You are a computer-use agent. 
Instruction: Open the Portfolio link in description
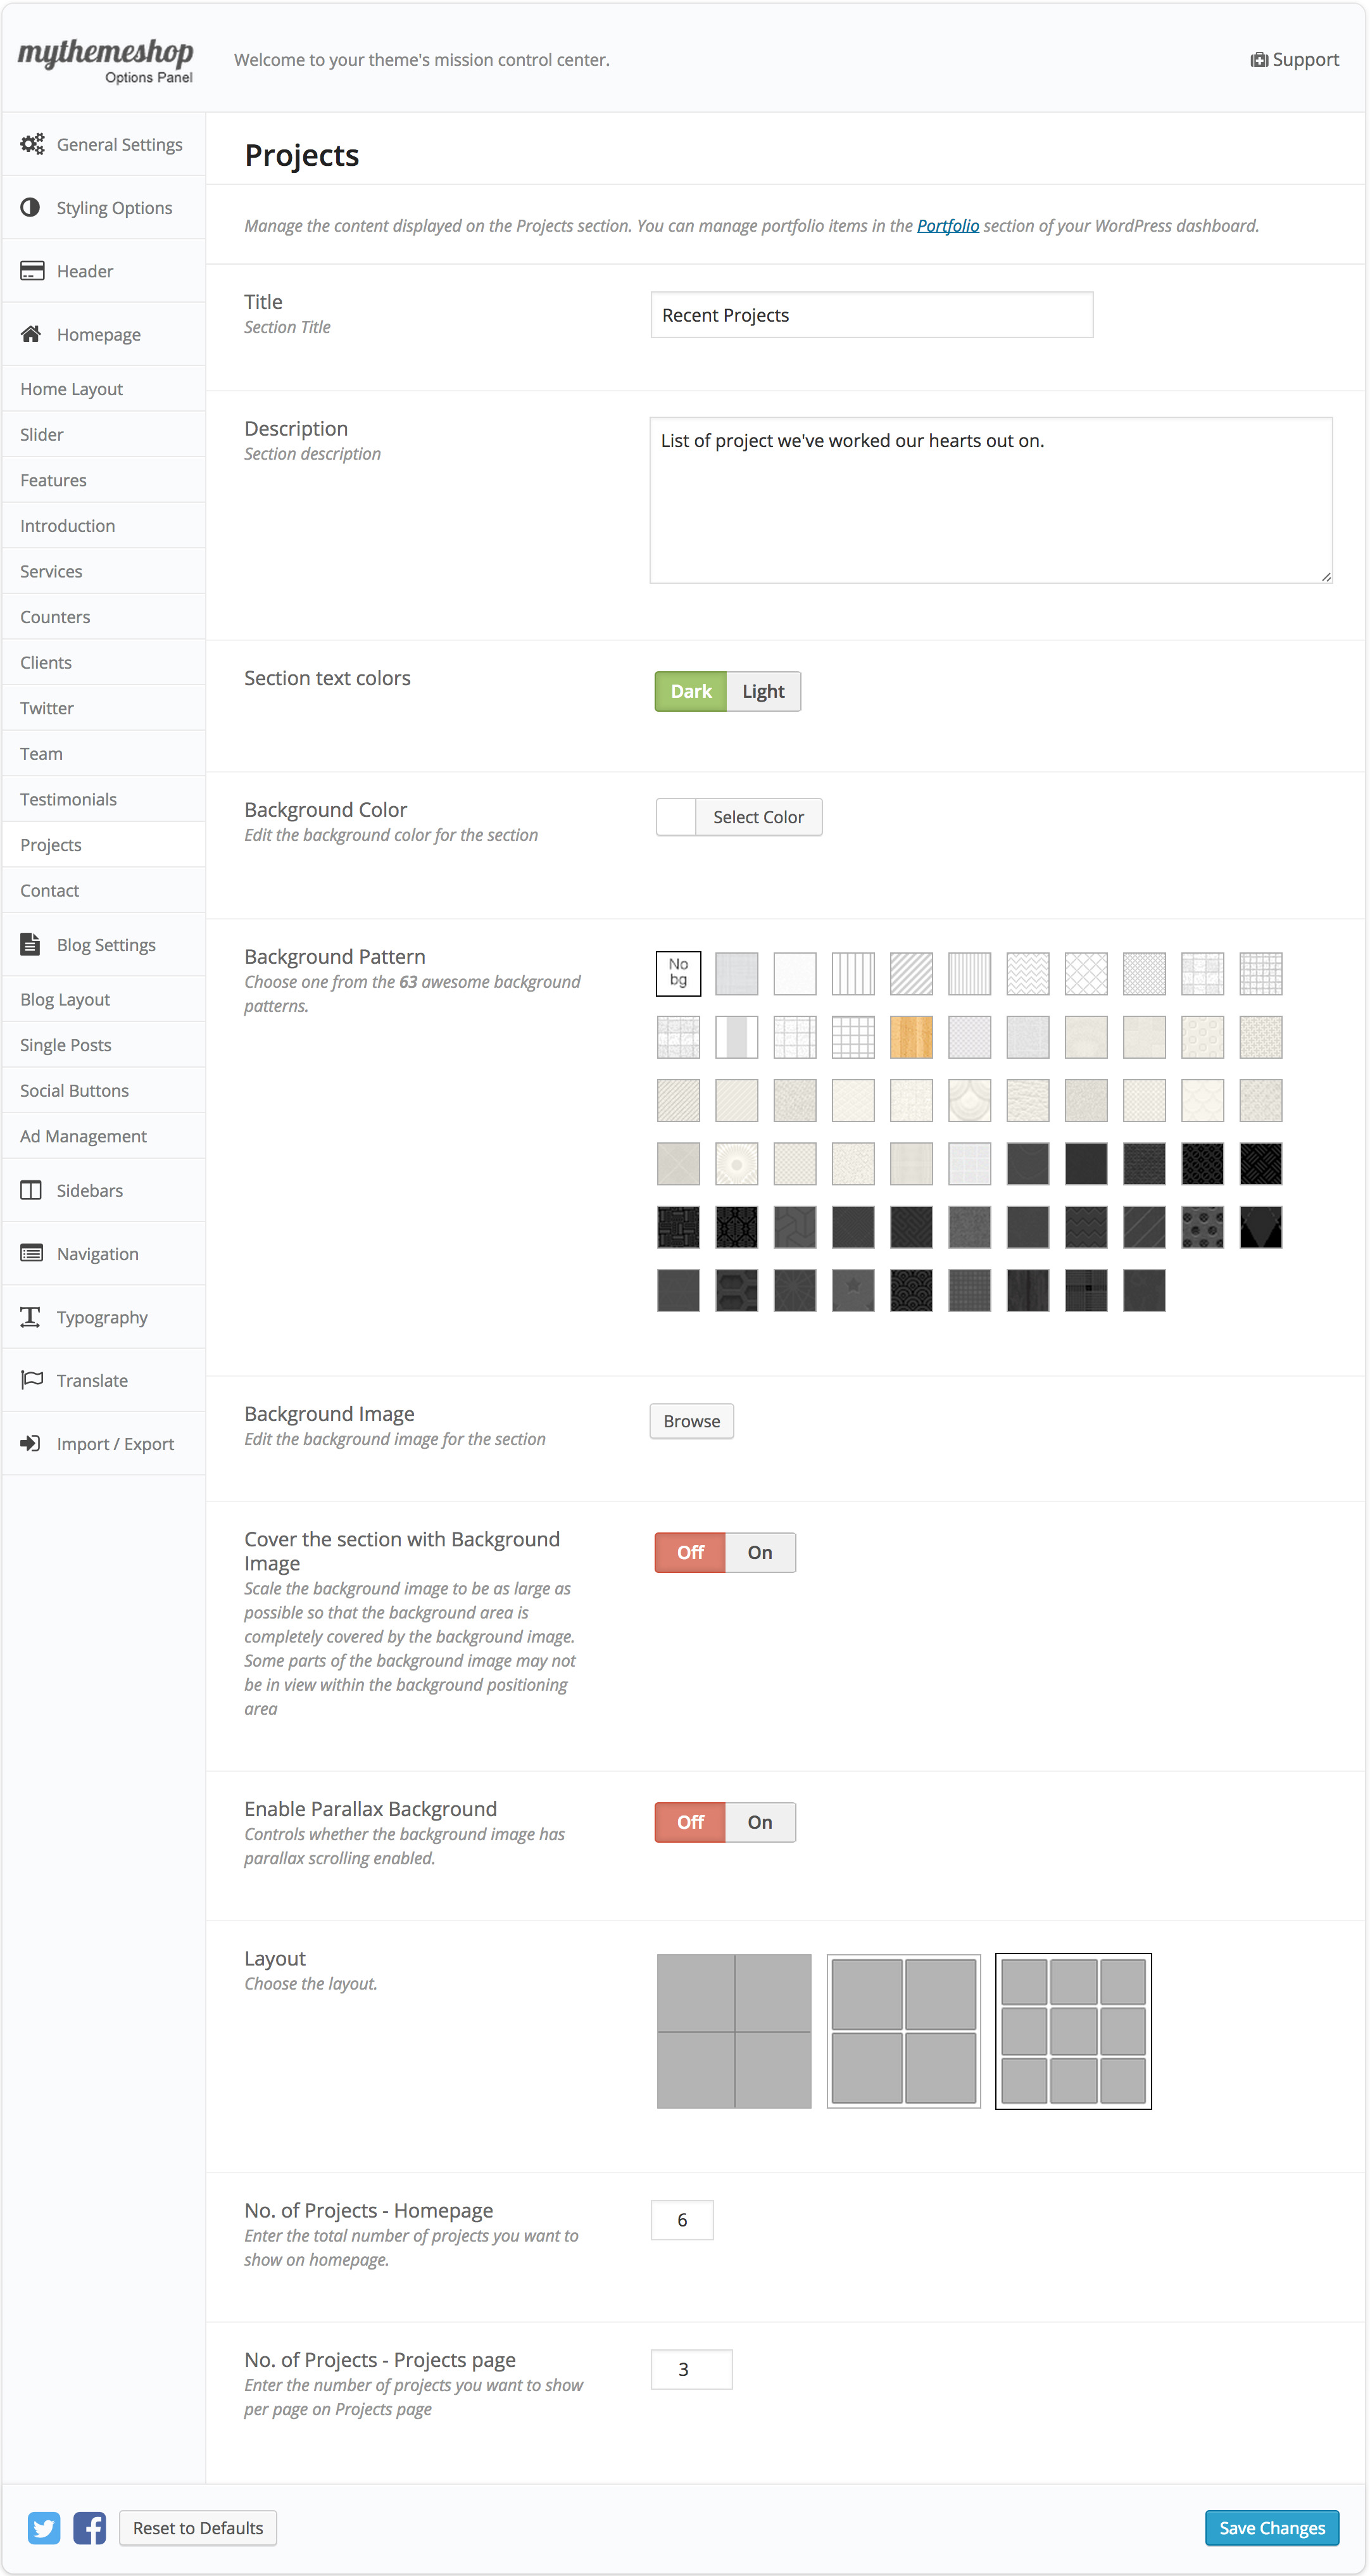pyautogui.click(x=947, y=226)
